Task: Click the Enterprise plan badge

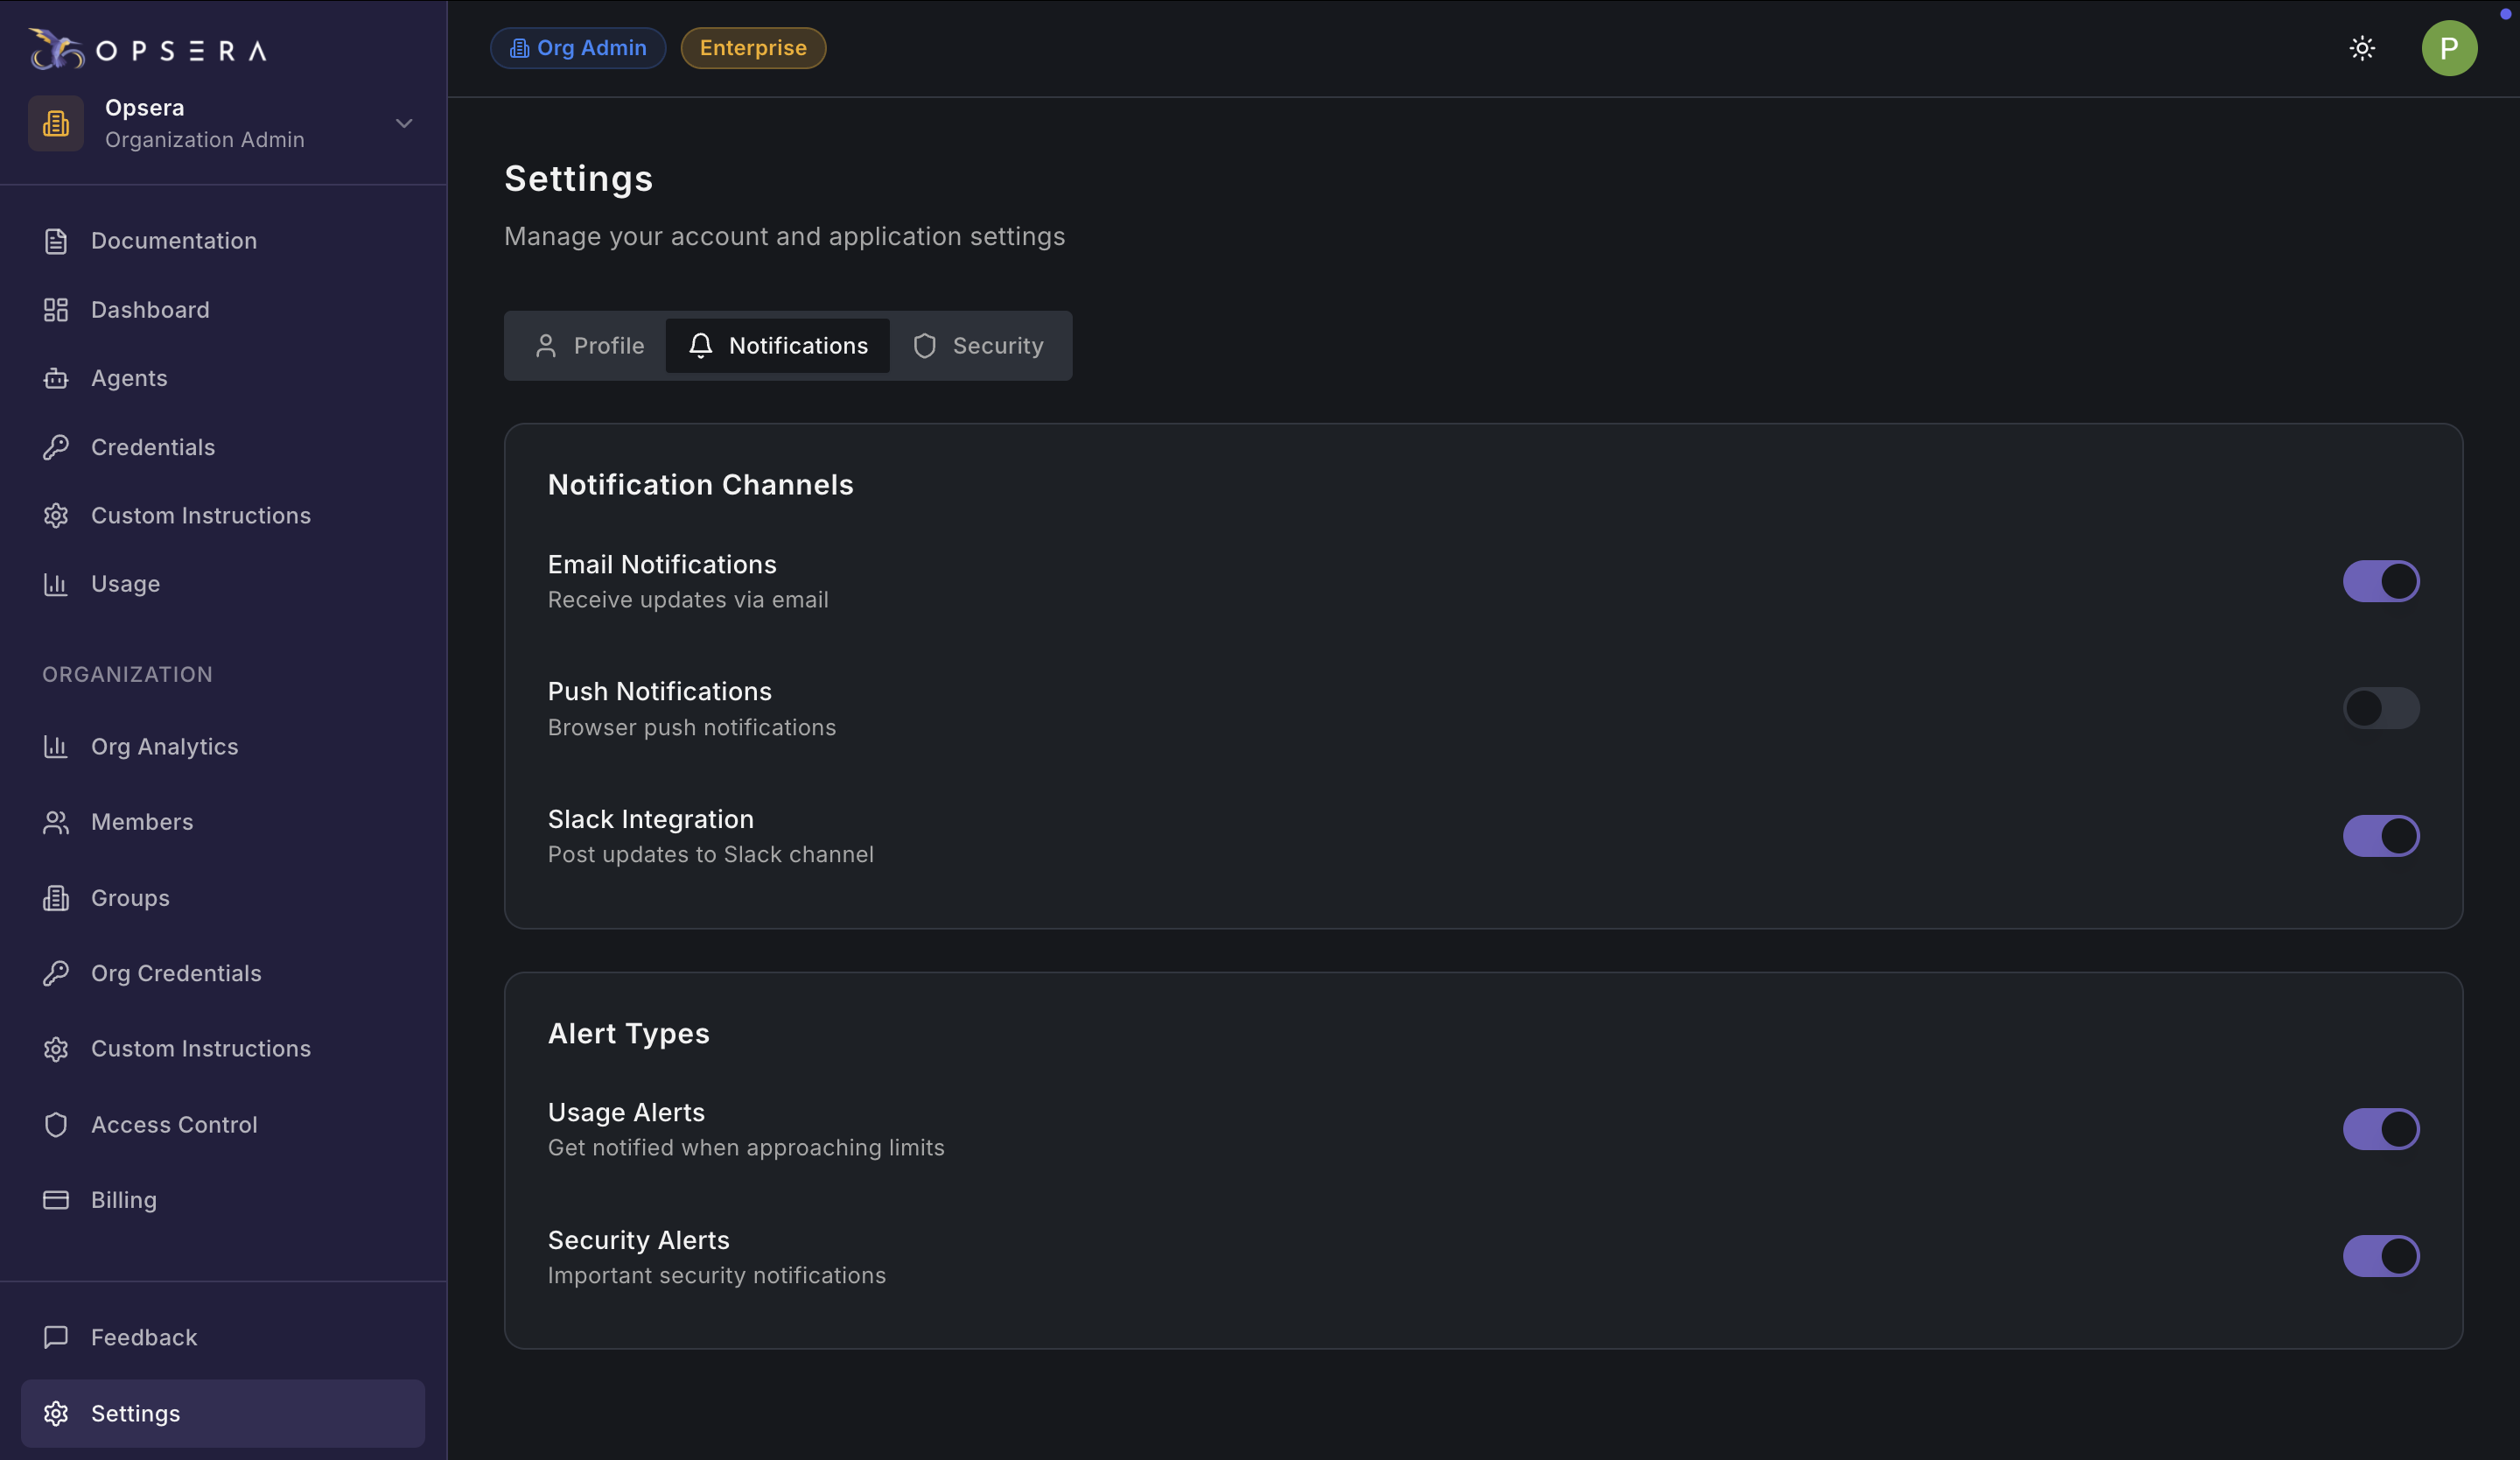Action: click(x=753, y=48)
